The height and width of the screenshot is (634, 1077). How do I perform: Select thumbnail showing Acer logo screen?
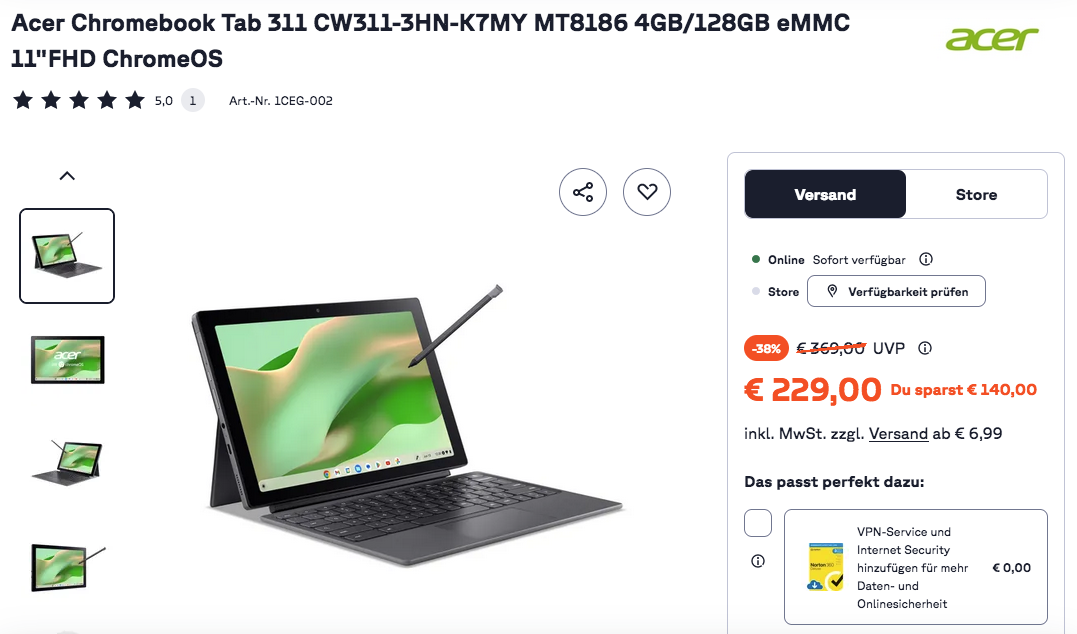[x=67, y=359]
